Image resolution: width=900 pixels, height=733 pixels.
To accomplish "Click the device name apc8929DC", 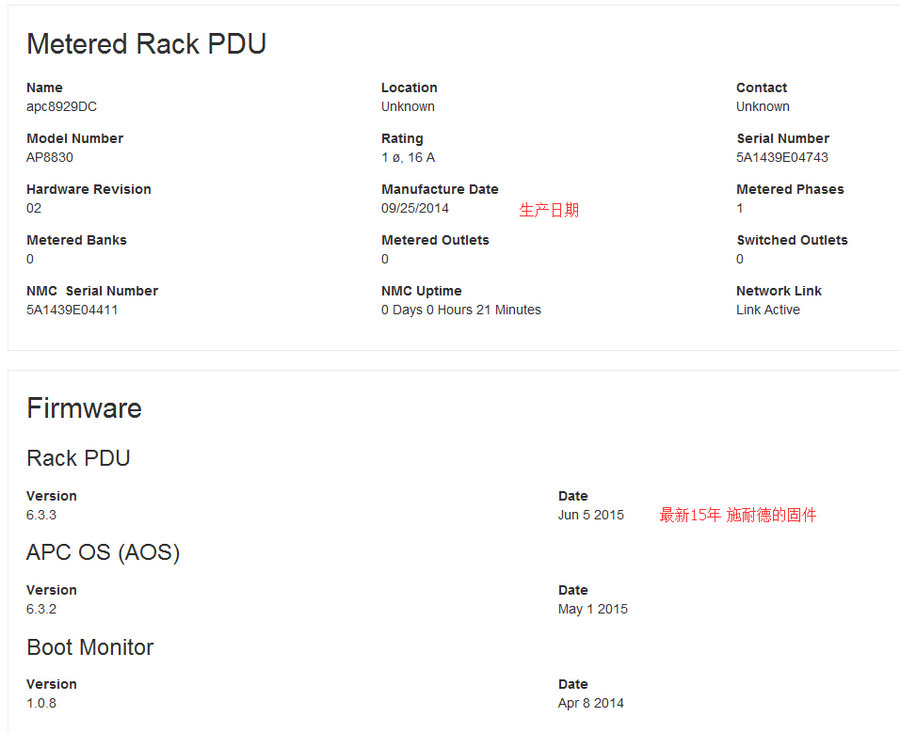I will coord(61,107).
